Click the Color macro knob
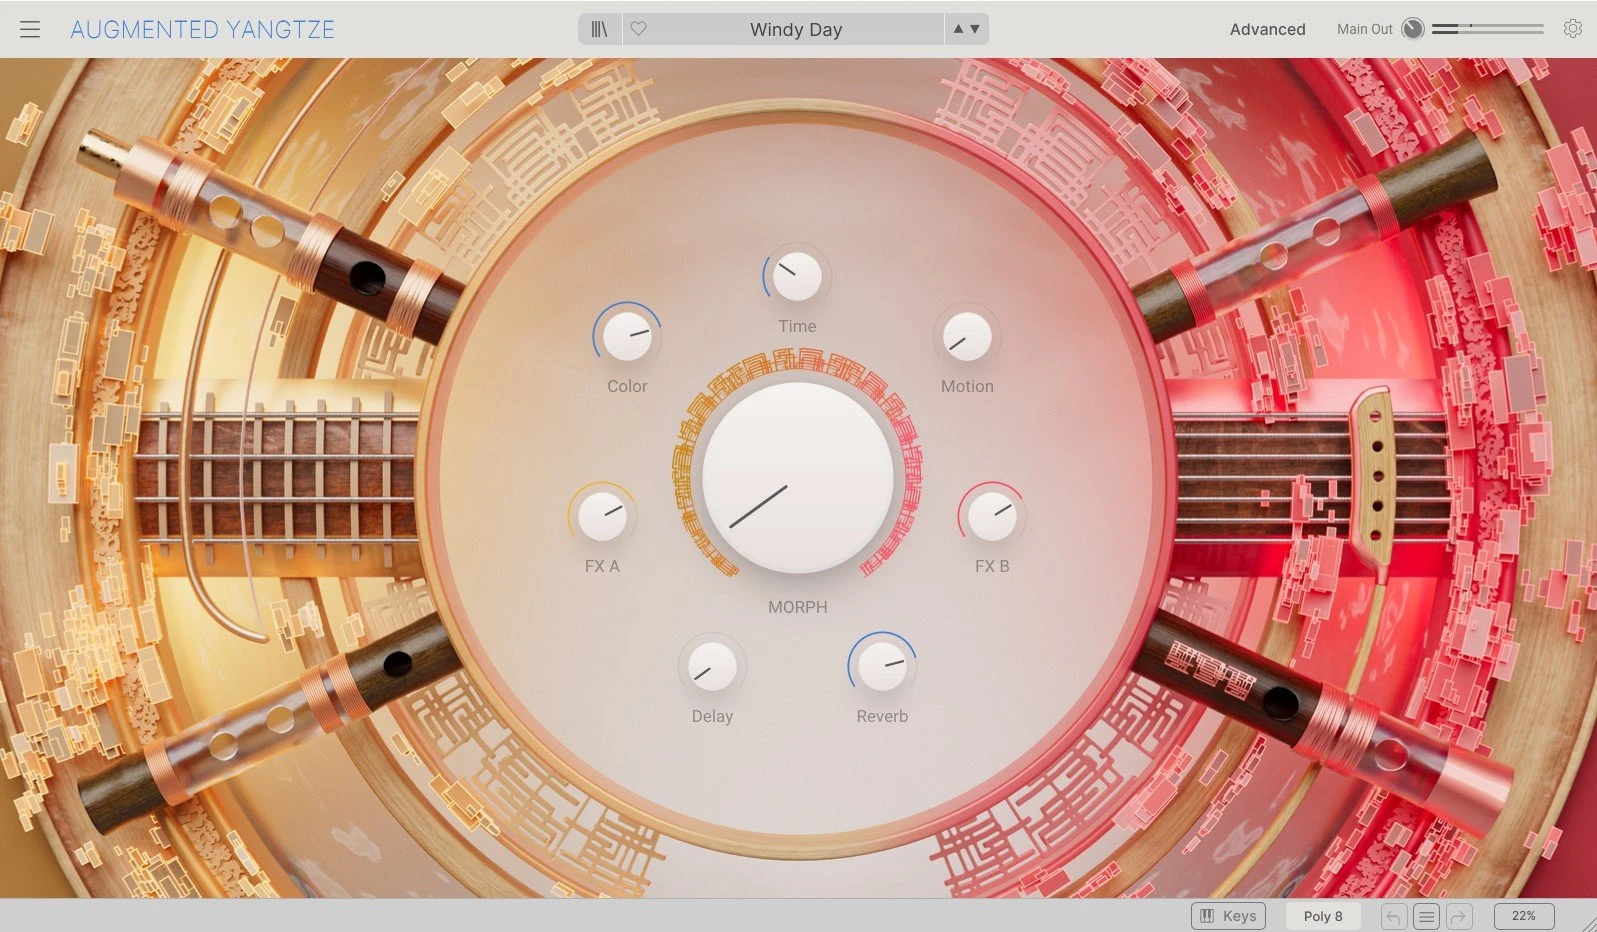1597x932 pixels. click(627, 337)
